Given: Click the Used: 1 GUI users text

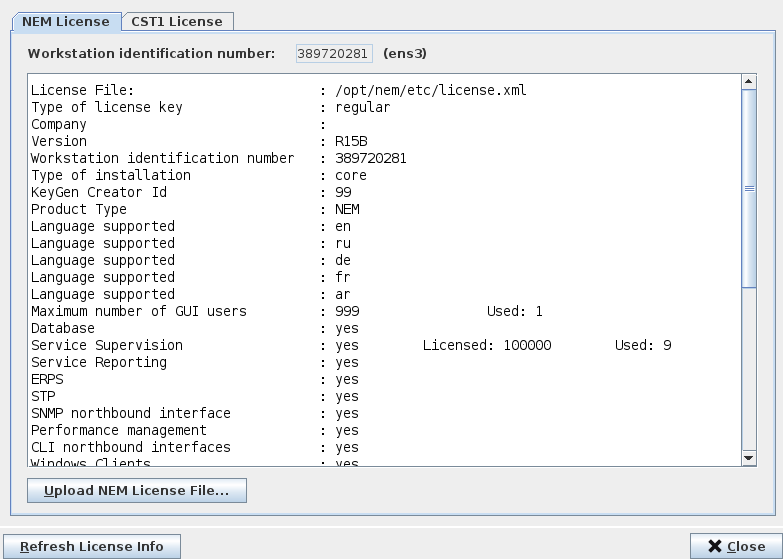Looking at the screenshot, I should [x=514, y=311].
